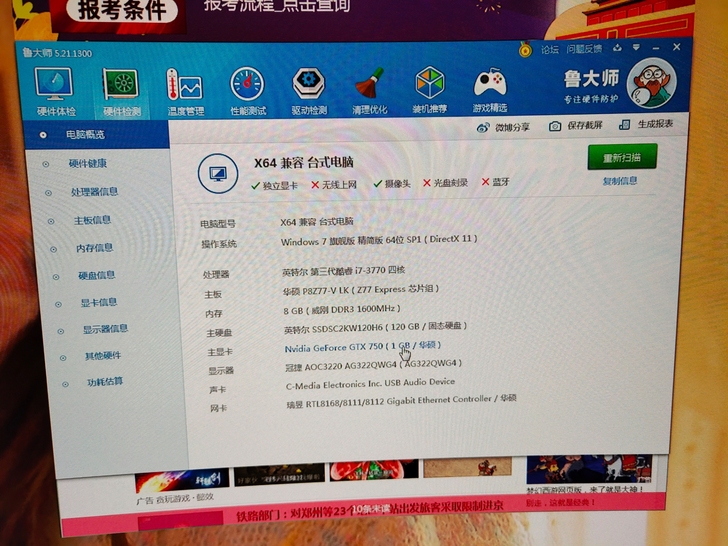Click 报考条件 banner in background window
Image resolution: width=728 pixels, height=546 pixels.
(x=120, y=9)
